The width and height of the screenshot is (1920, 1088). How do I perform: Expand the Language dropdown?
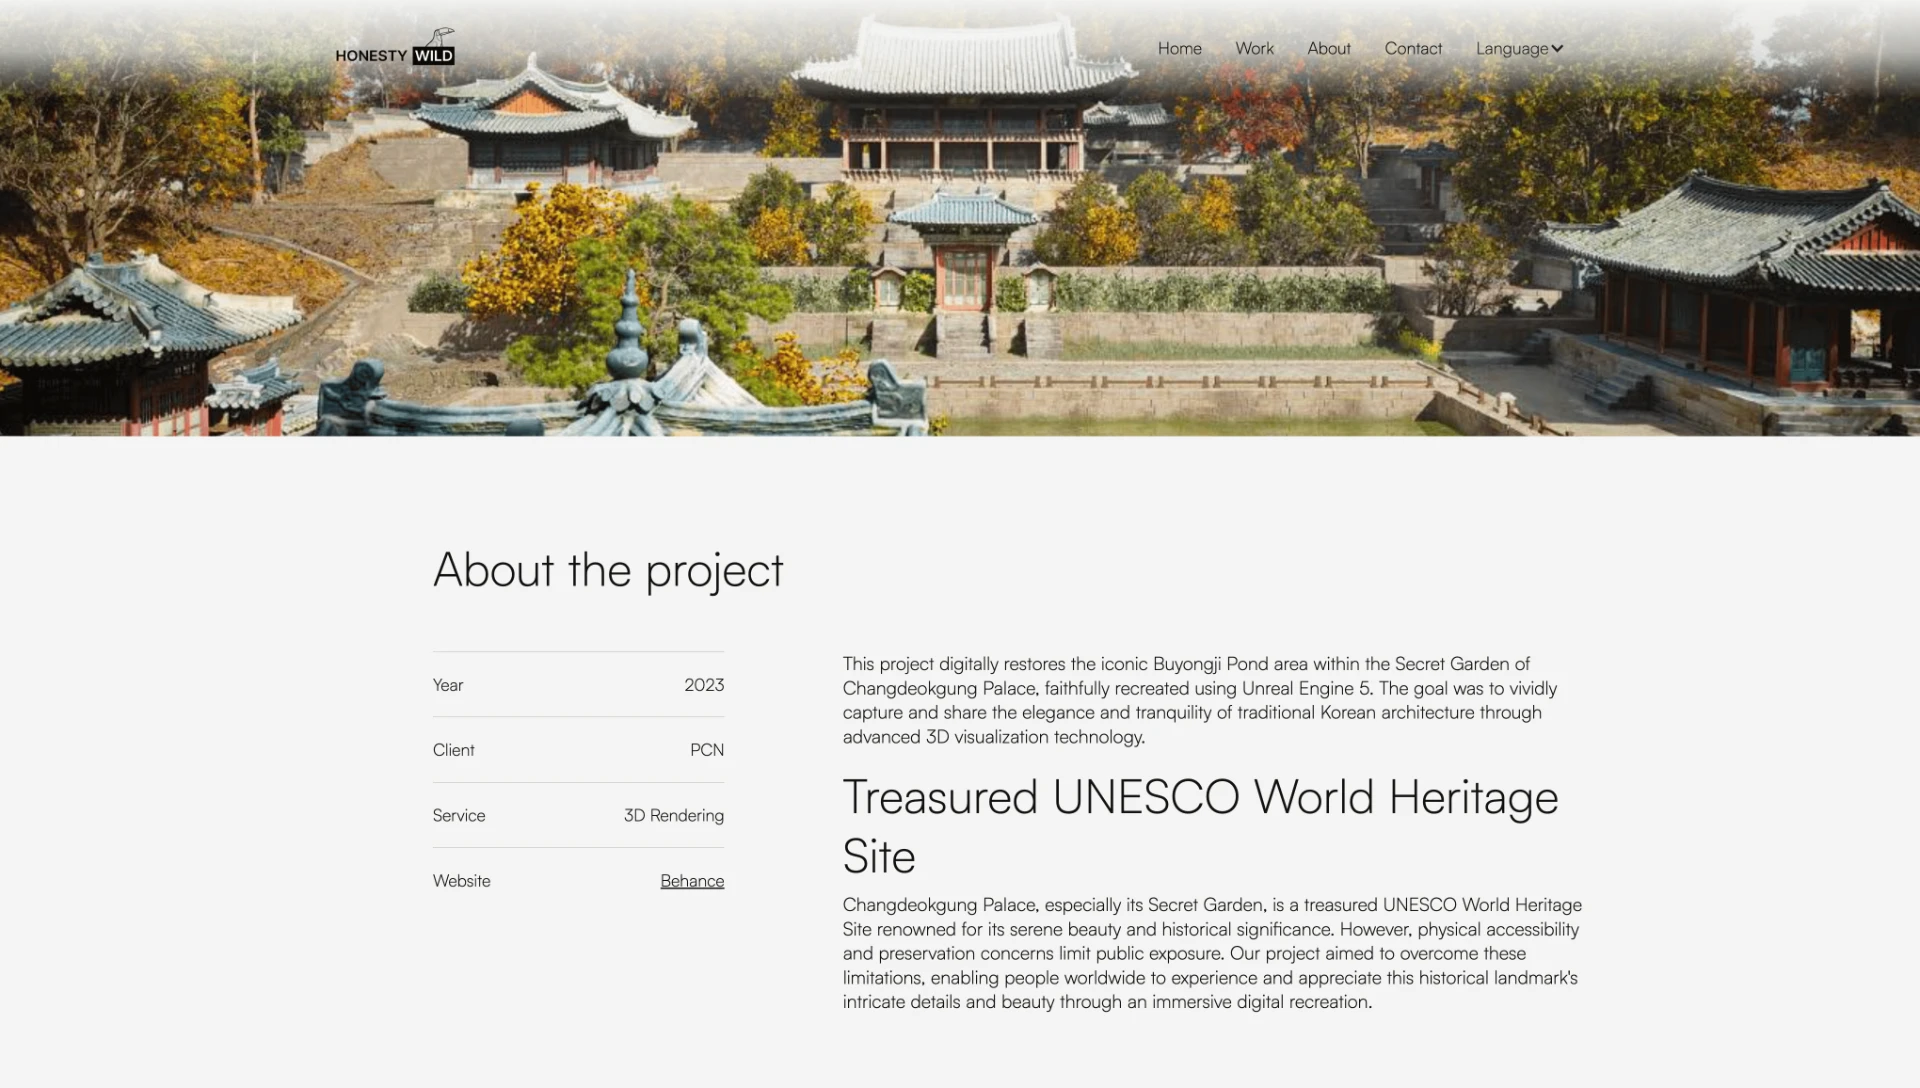pyautogui.click(x=1519, y=48)
